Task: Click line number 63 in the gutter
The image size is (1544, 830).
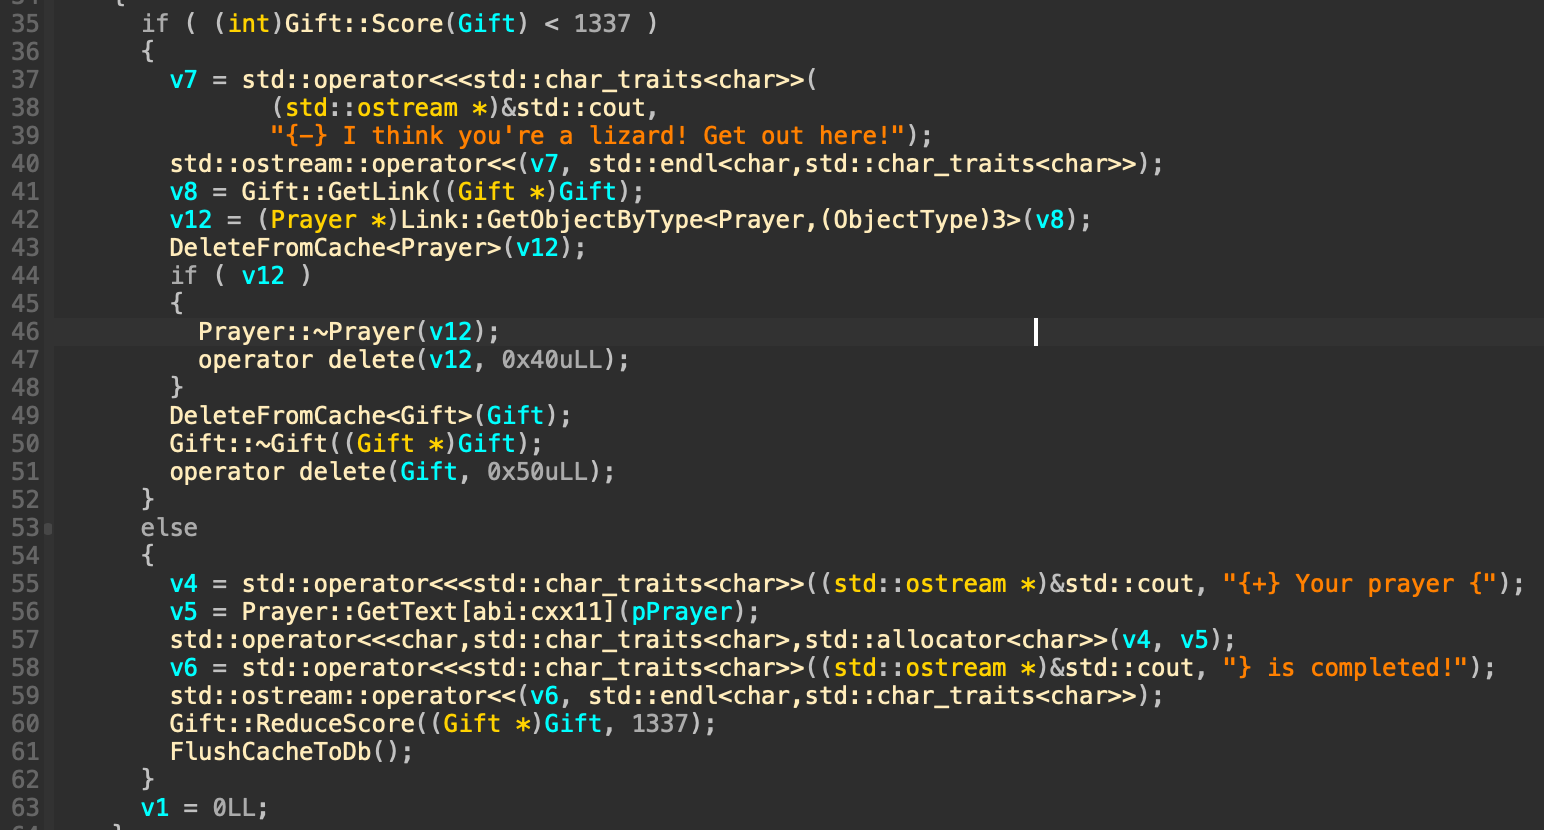Action: tap(25, 807)
